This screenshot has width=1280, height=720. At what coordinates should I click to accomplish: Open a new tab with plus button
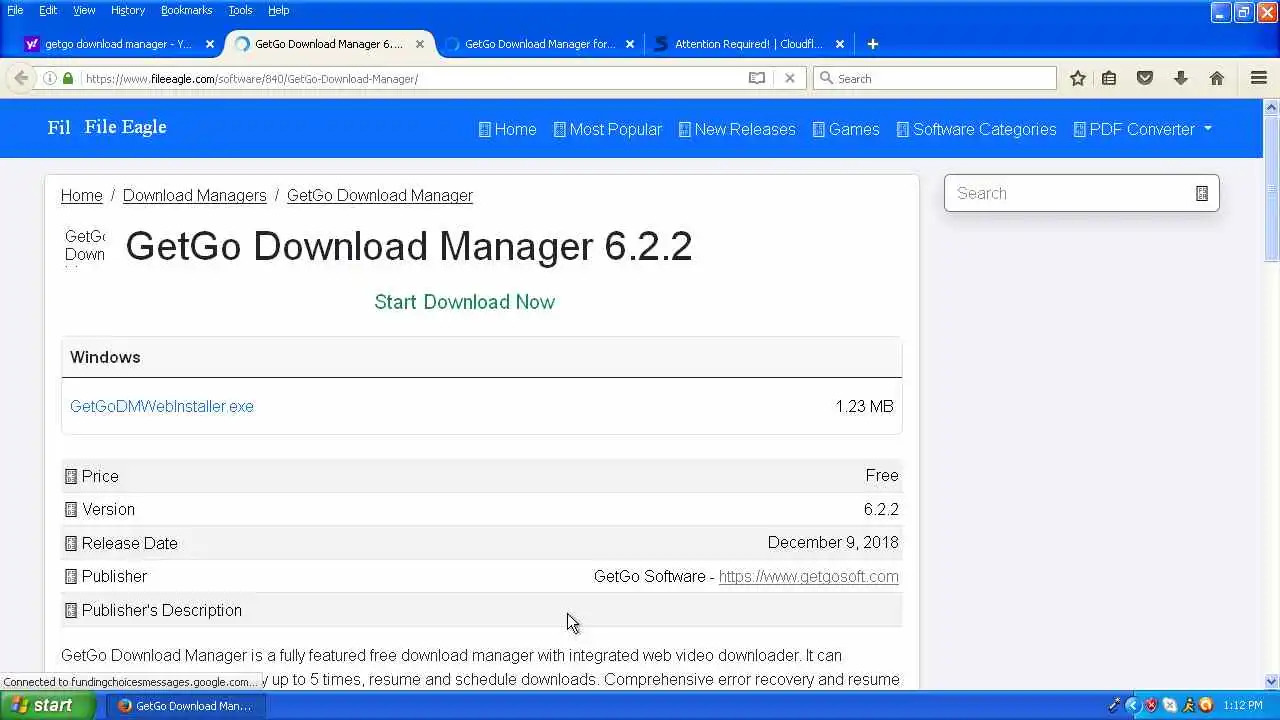tap(873, 44)
